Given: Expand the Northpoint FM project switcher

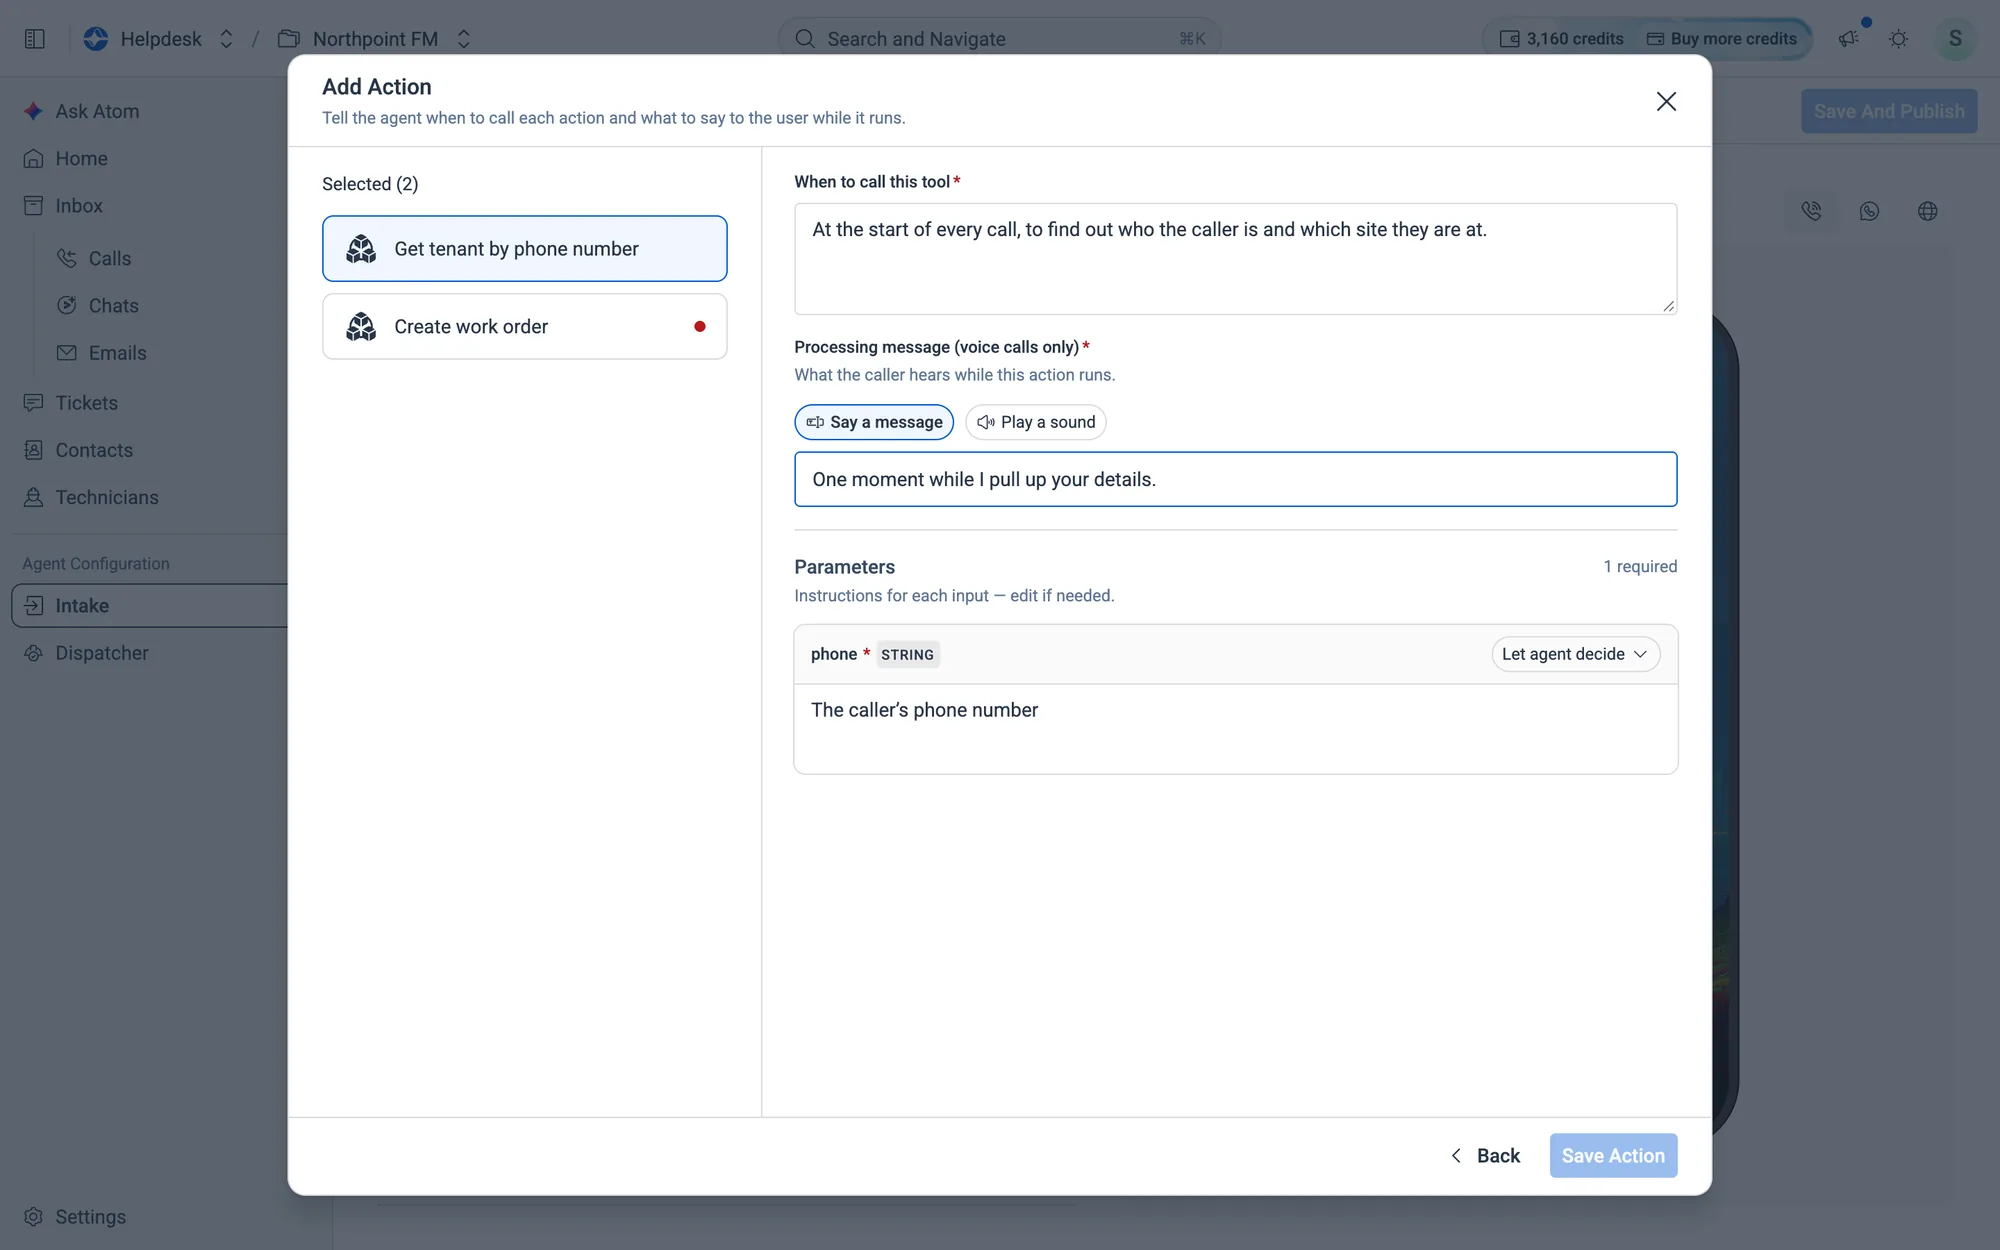Looking at the screenshot, I should (463, 38).
